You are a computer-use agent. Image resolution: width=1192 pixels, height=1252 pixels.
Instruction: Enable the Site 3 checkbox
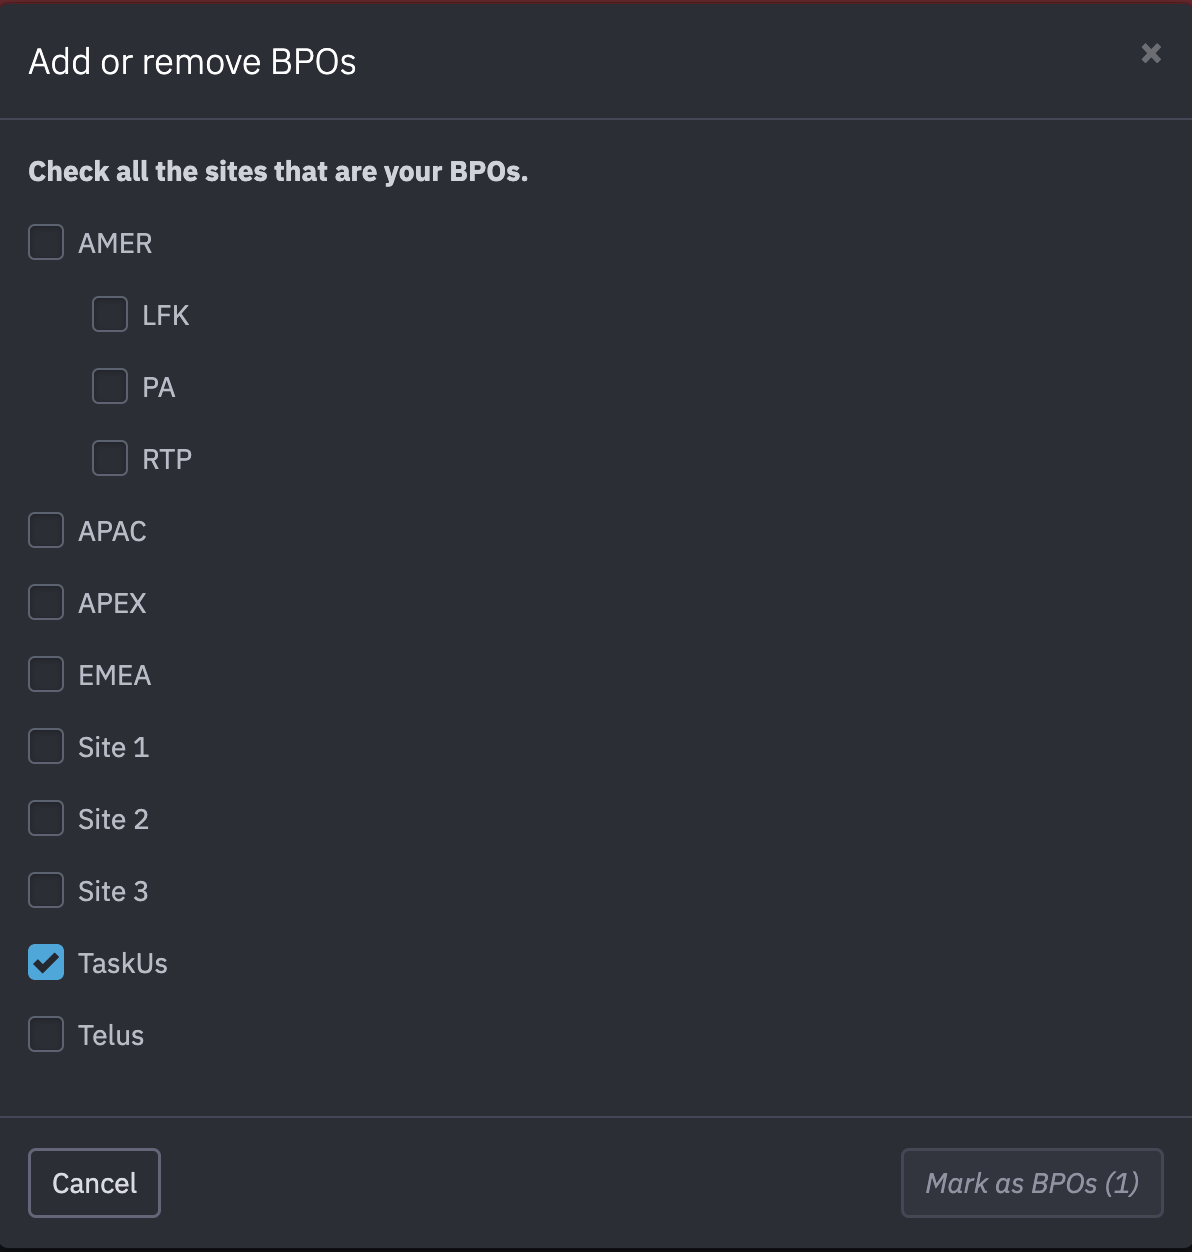[46, 890]
